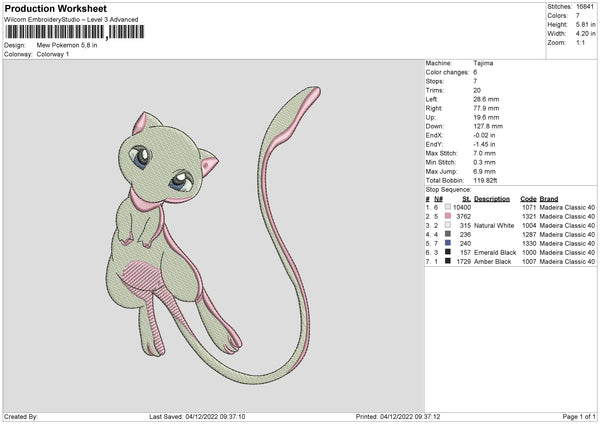
Task: Click the 'Code' column header
Action: pyautogui.click(x=528, y=199)
